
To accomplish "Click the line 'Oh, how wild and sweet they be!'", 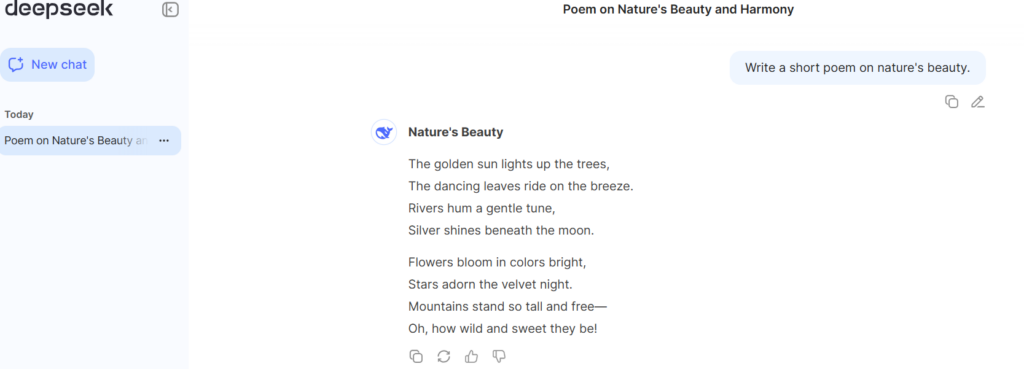I will click(502, 329).
